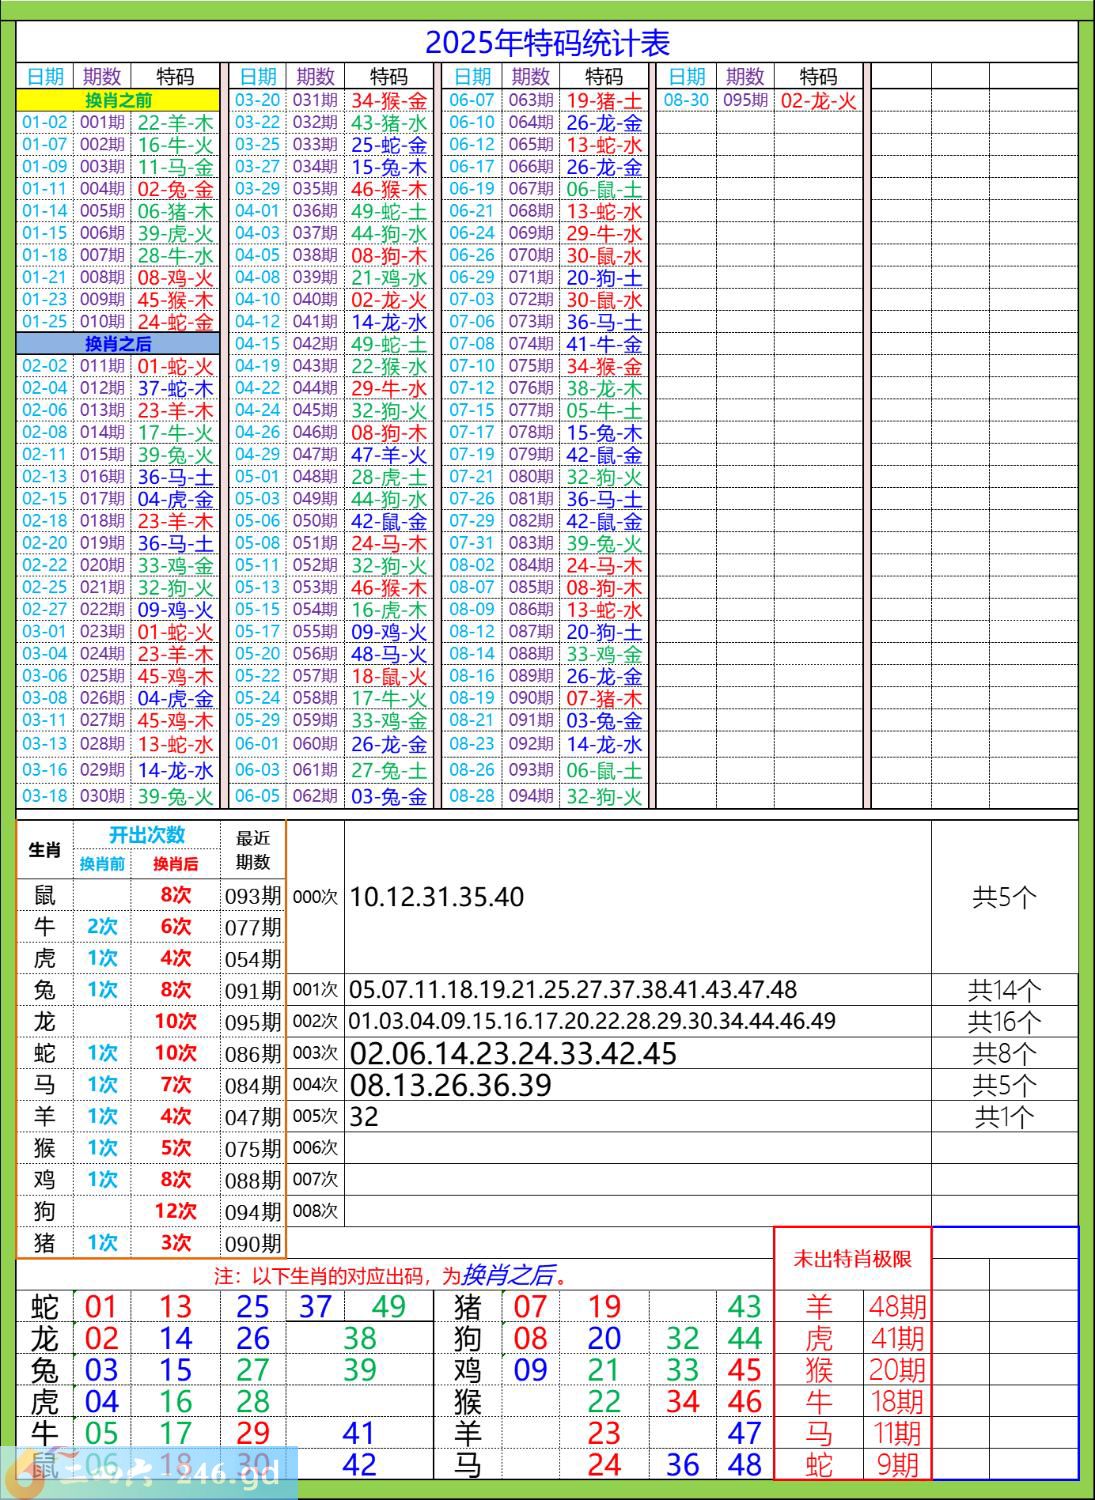Viewport: 1095px width, 1500px height.
Task: Click the "开出次数" header
Action: pyautogui.click(x=147, y=835)
